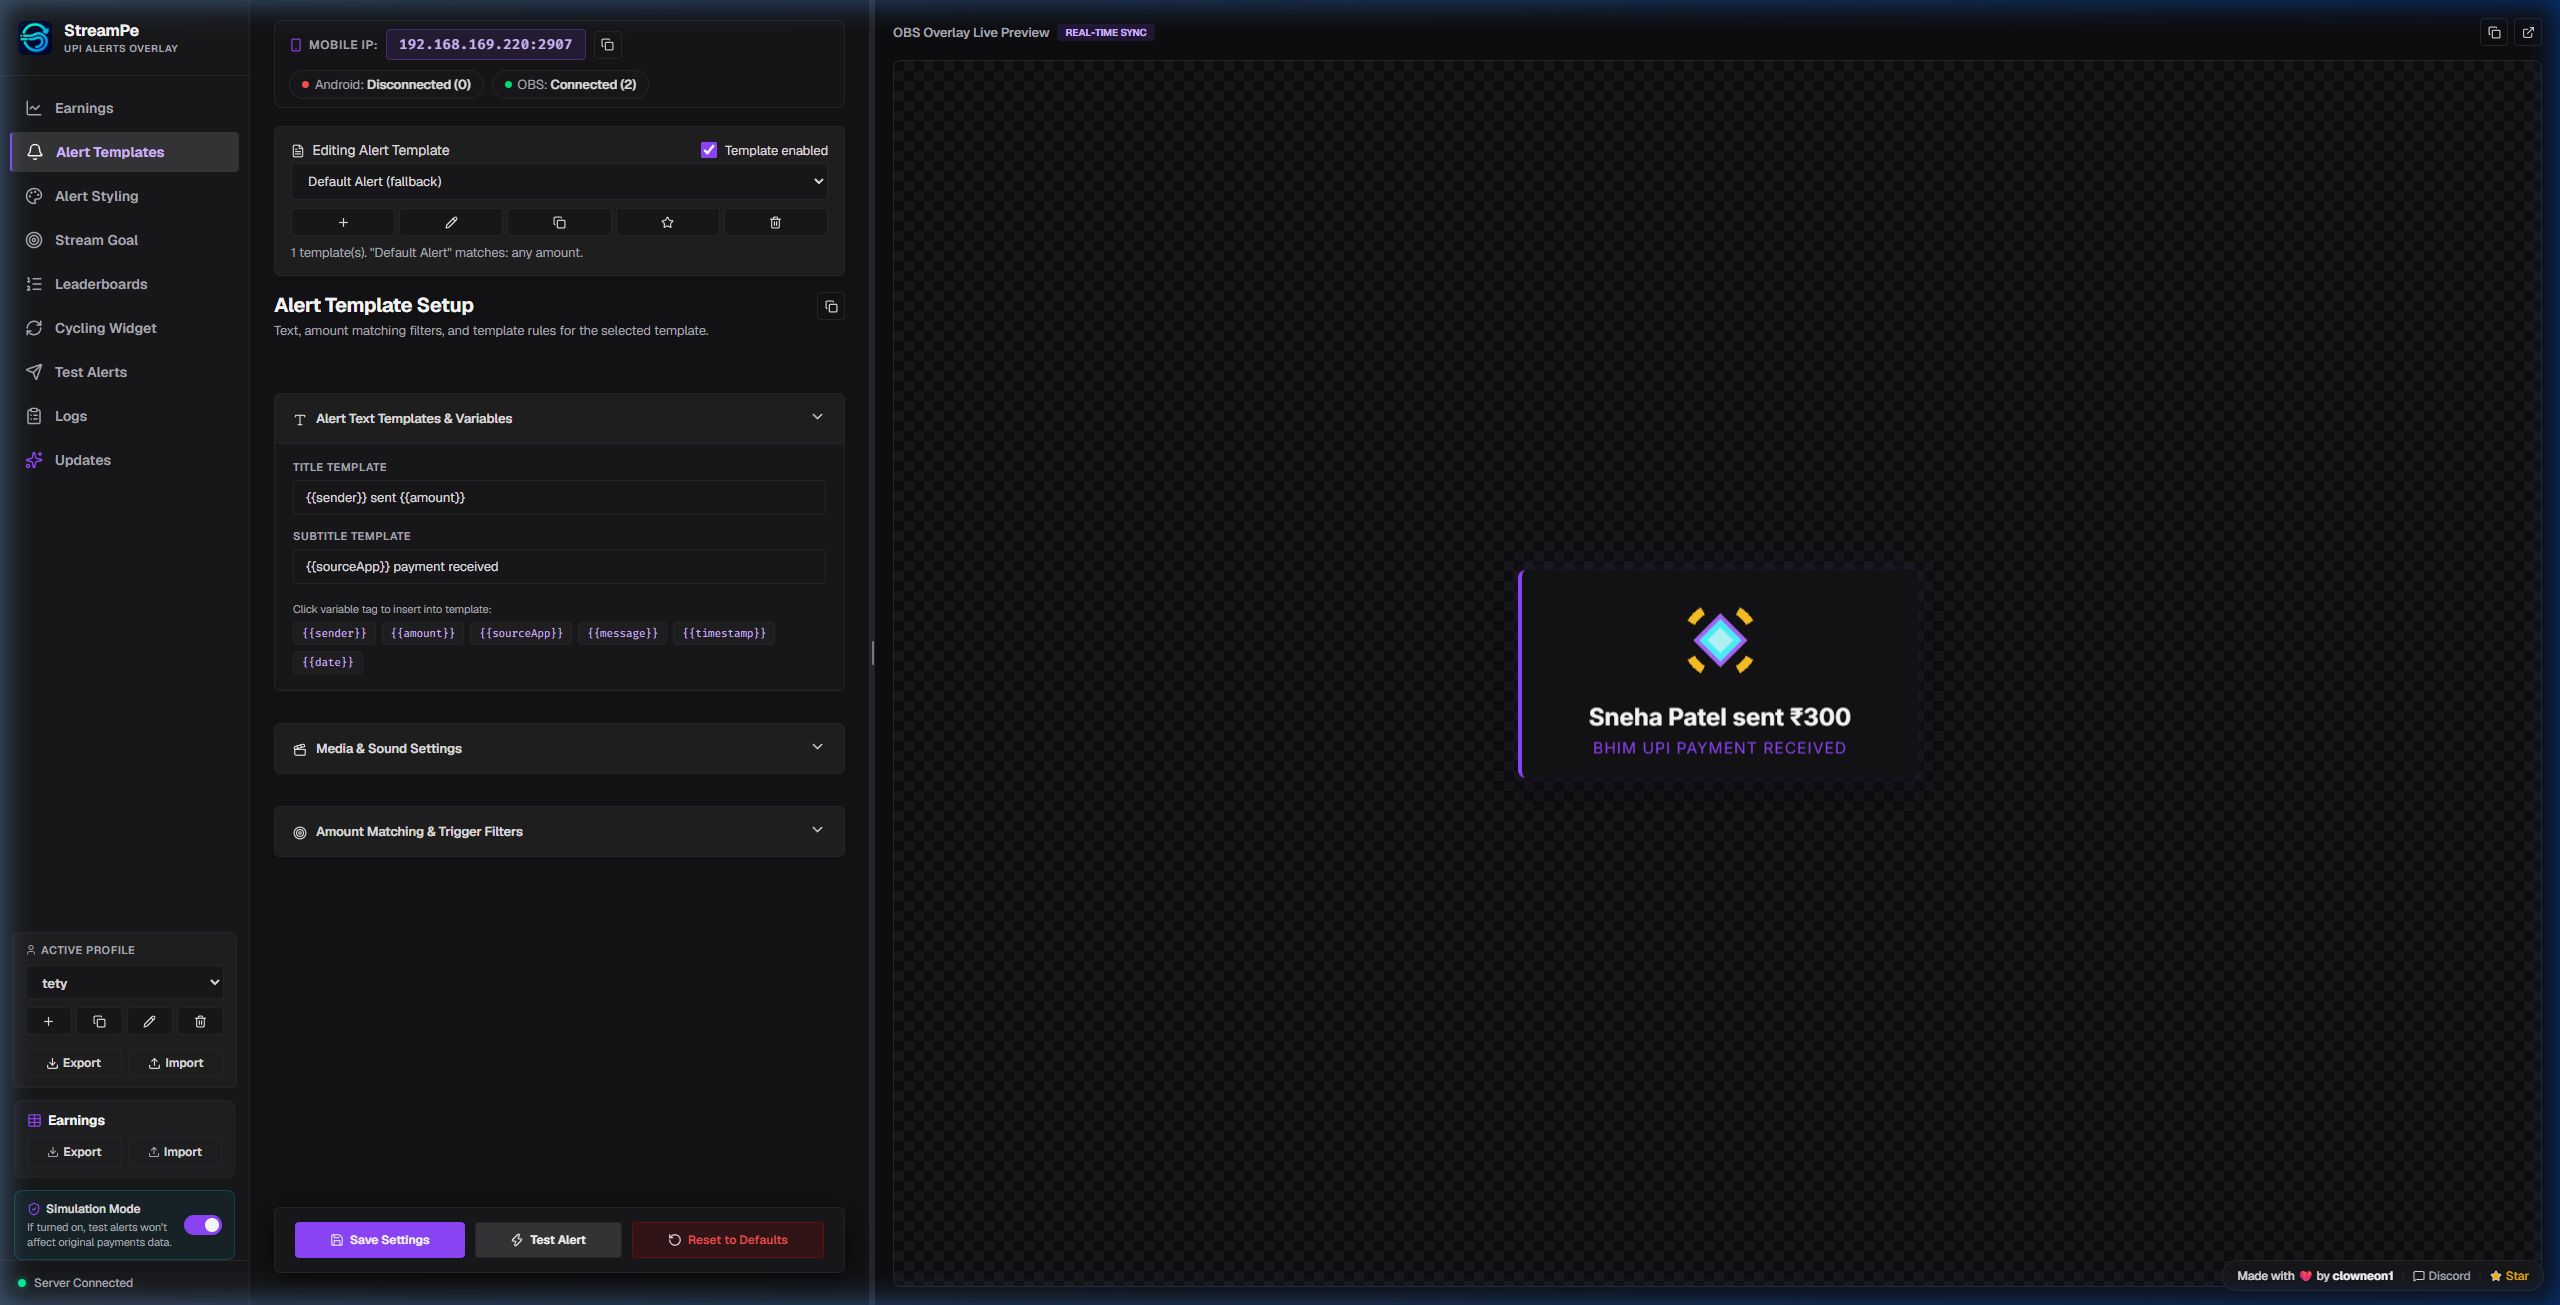View the Logs page
This screenshot has width=2560, height=1305.
pyautogui.click(x=124, y=416)
